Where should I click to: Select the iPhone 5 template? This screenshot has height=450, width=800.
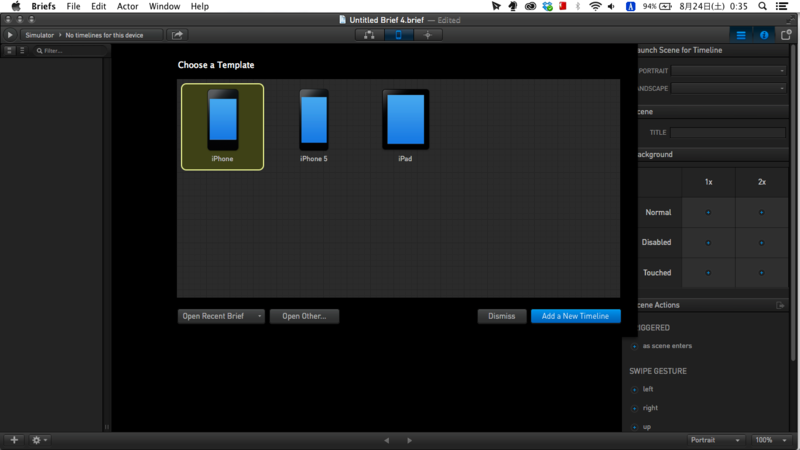[x=314, y=127]
